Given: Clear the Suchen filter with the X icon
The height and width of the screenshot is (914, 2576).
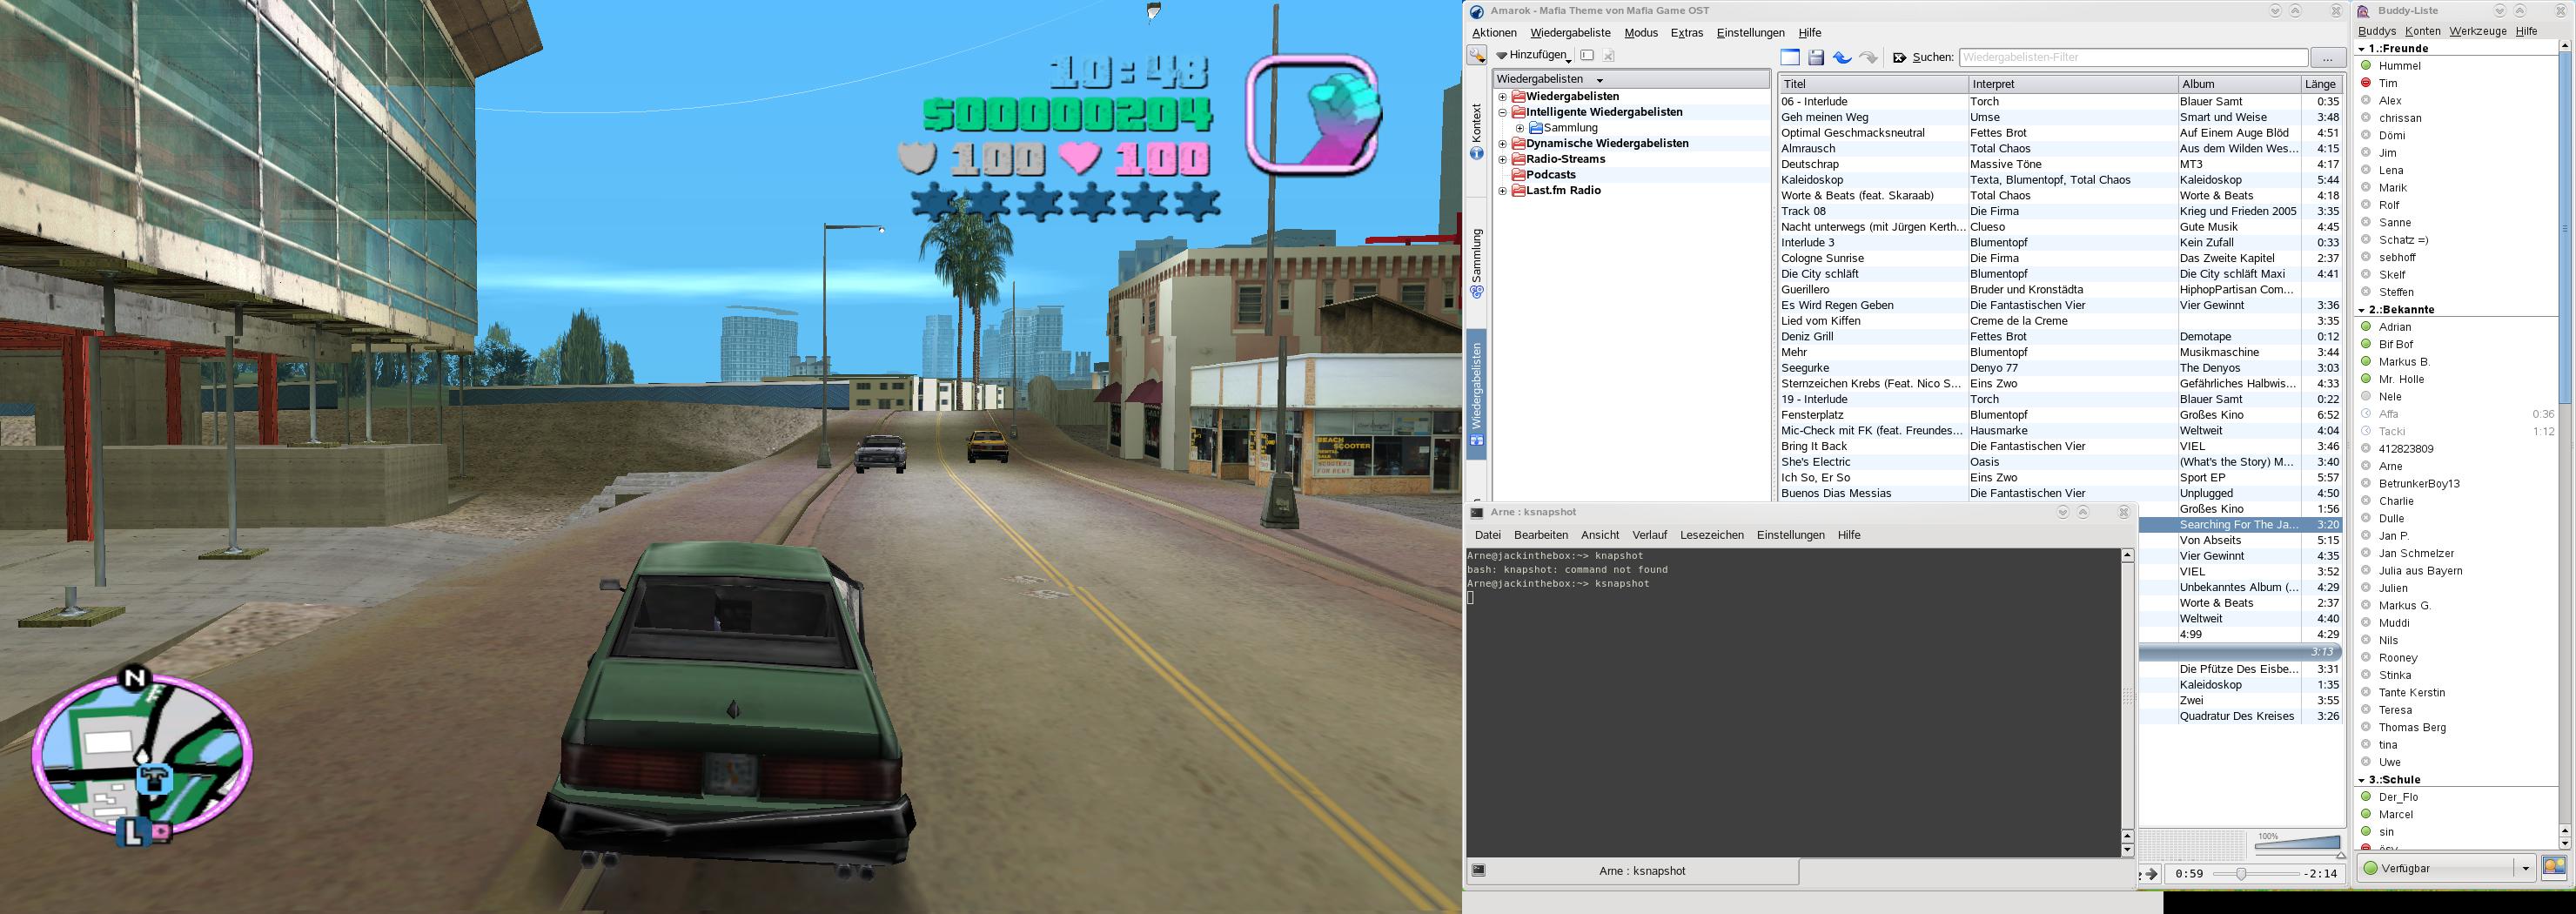Looking at the screenshot, I should (1899, 58).
